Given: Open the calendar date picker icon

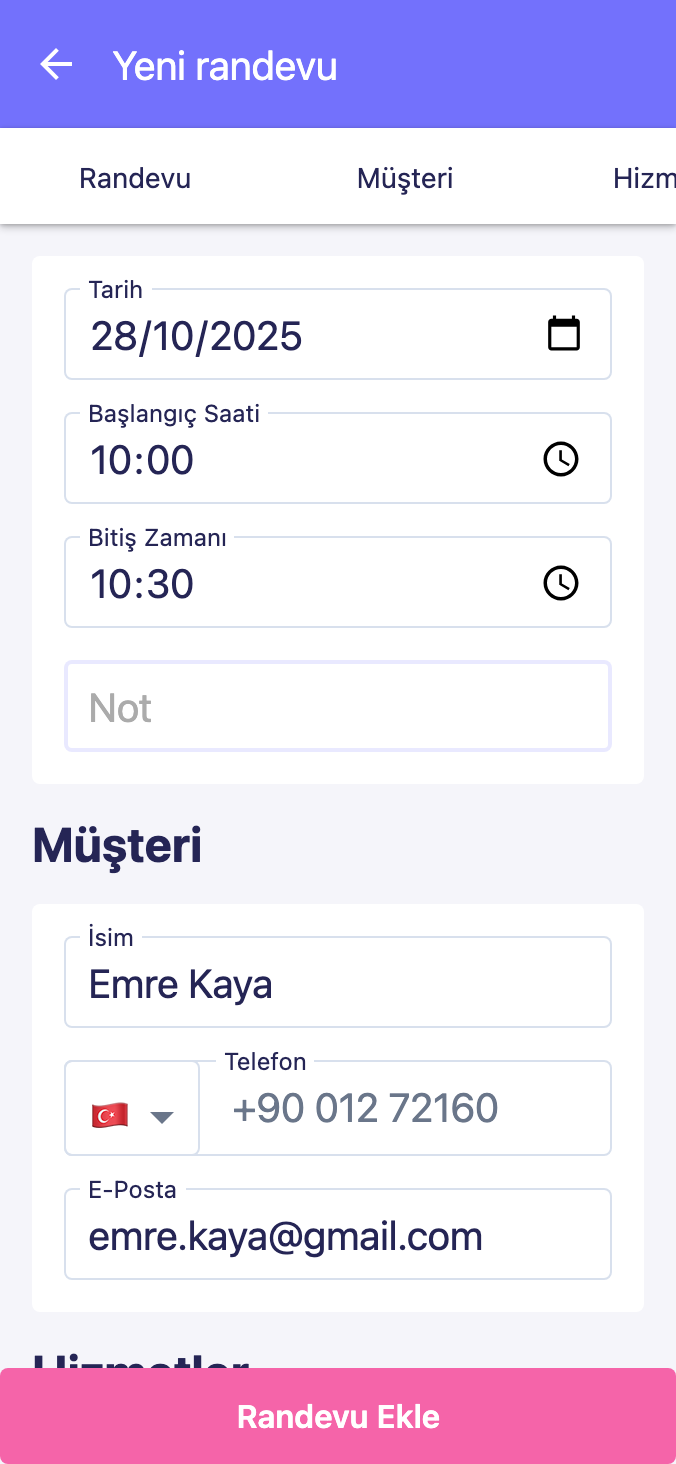Looking at the screenshot, I should point(564,334).
